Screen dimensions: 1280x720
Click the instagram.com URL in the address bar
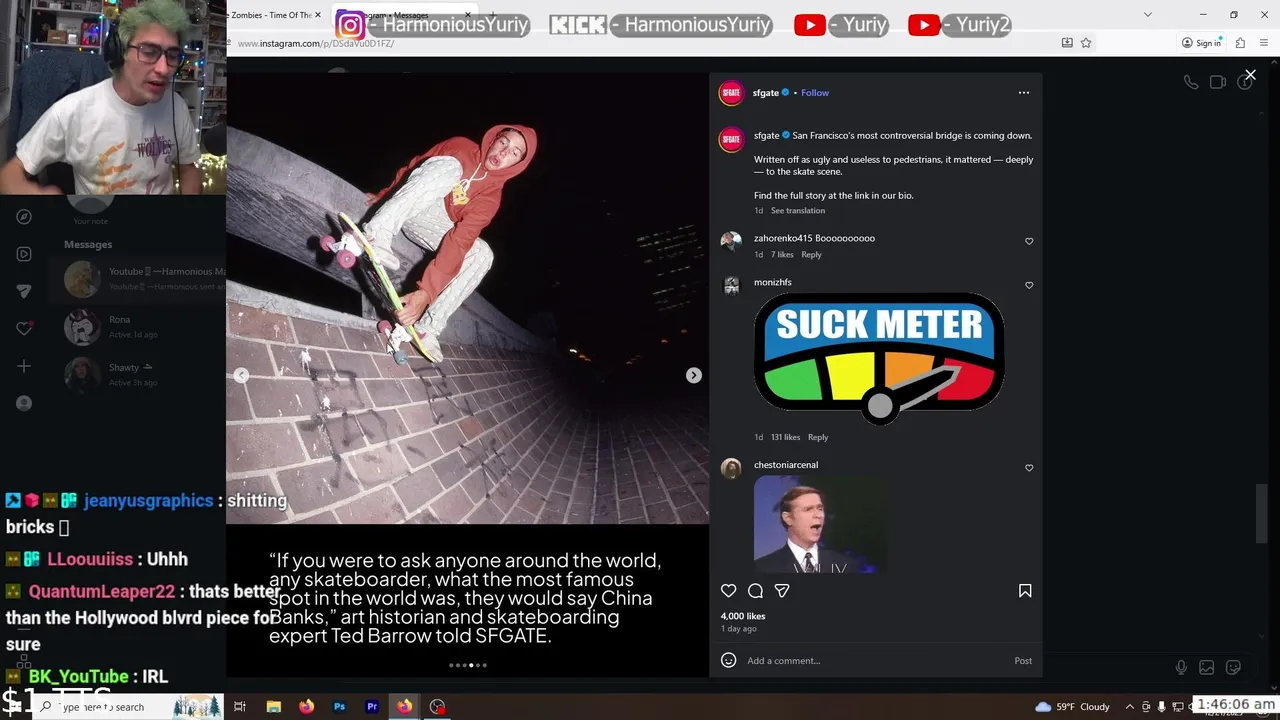(316, 43)
